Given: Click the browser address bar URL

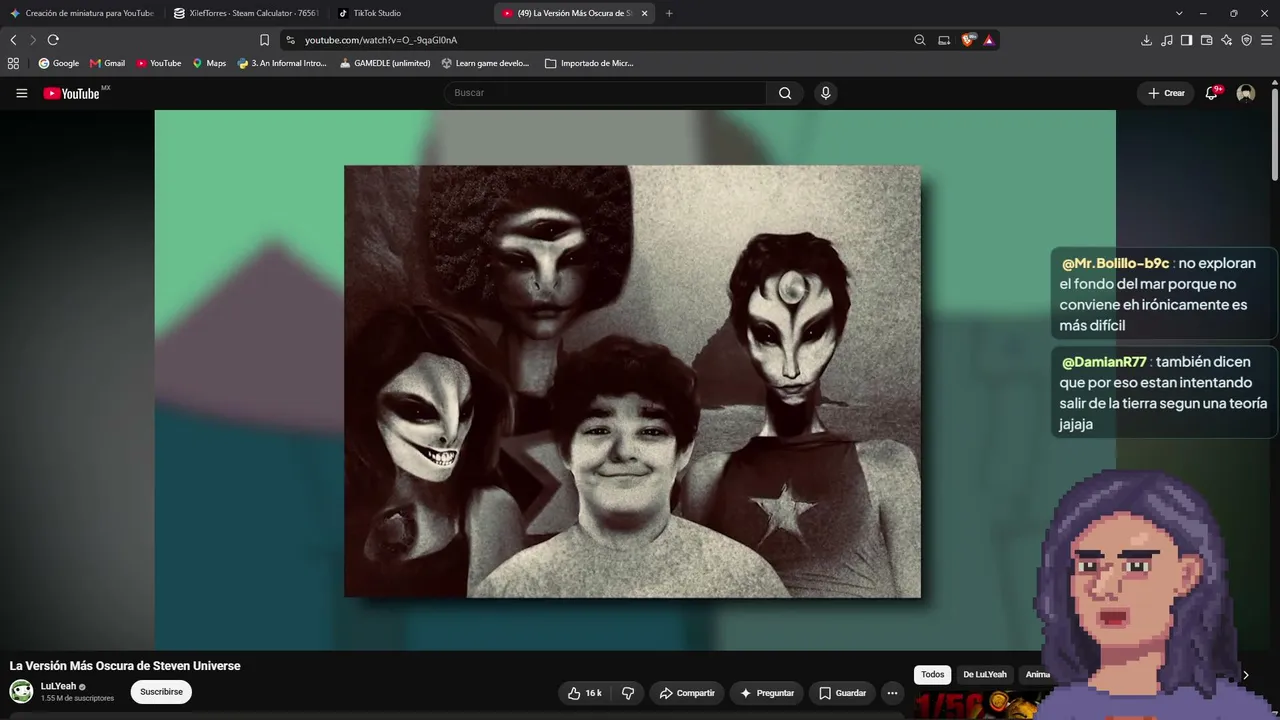Looking at the screenshot, I should point(381,40).
